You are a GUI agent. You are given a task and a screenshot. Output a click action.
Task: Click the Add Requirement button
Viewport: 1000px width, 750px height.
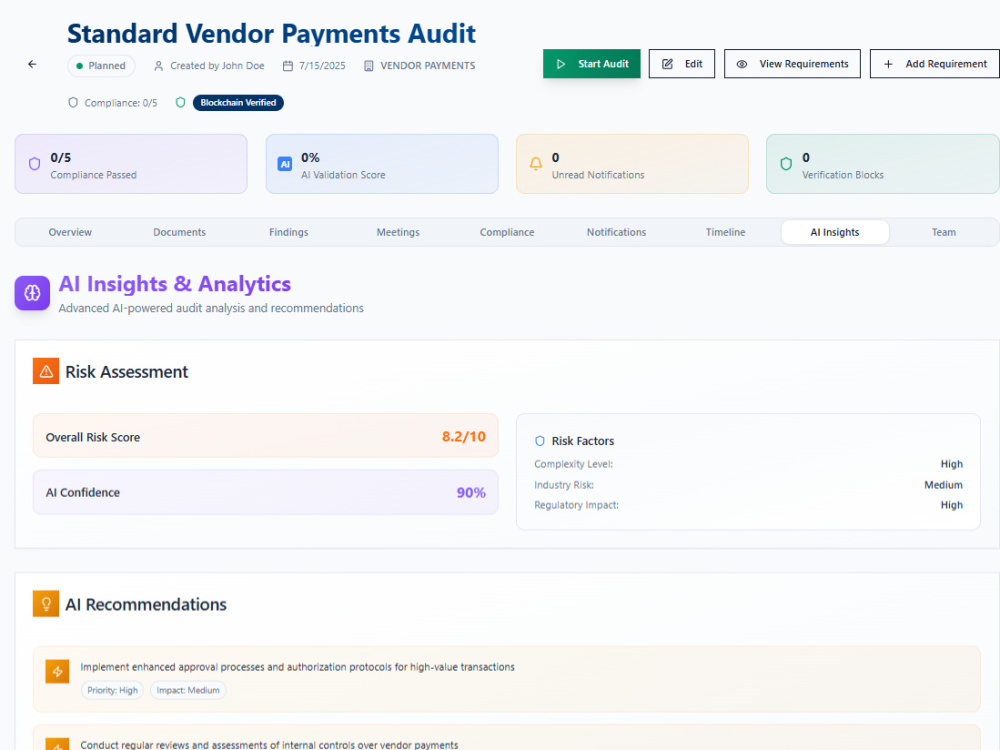pos(935,64)
